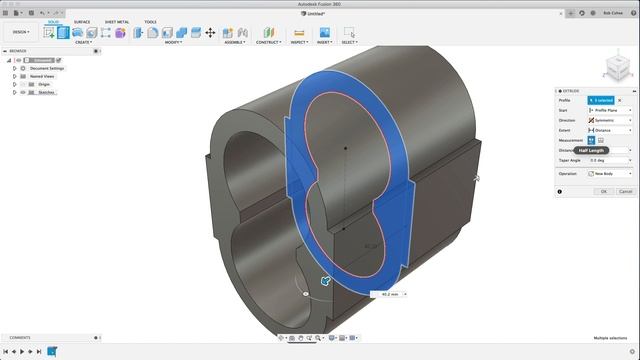Image resolution: width=640 pixels, height=360 pixels.
Task: Toggle visibility of Origin folder
Action: [x=23, y=84]
